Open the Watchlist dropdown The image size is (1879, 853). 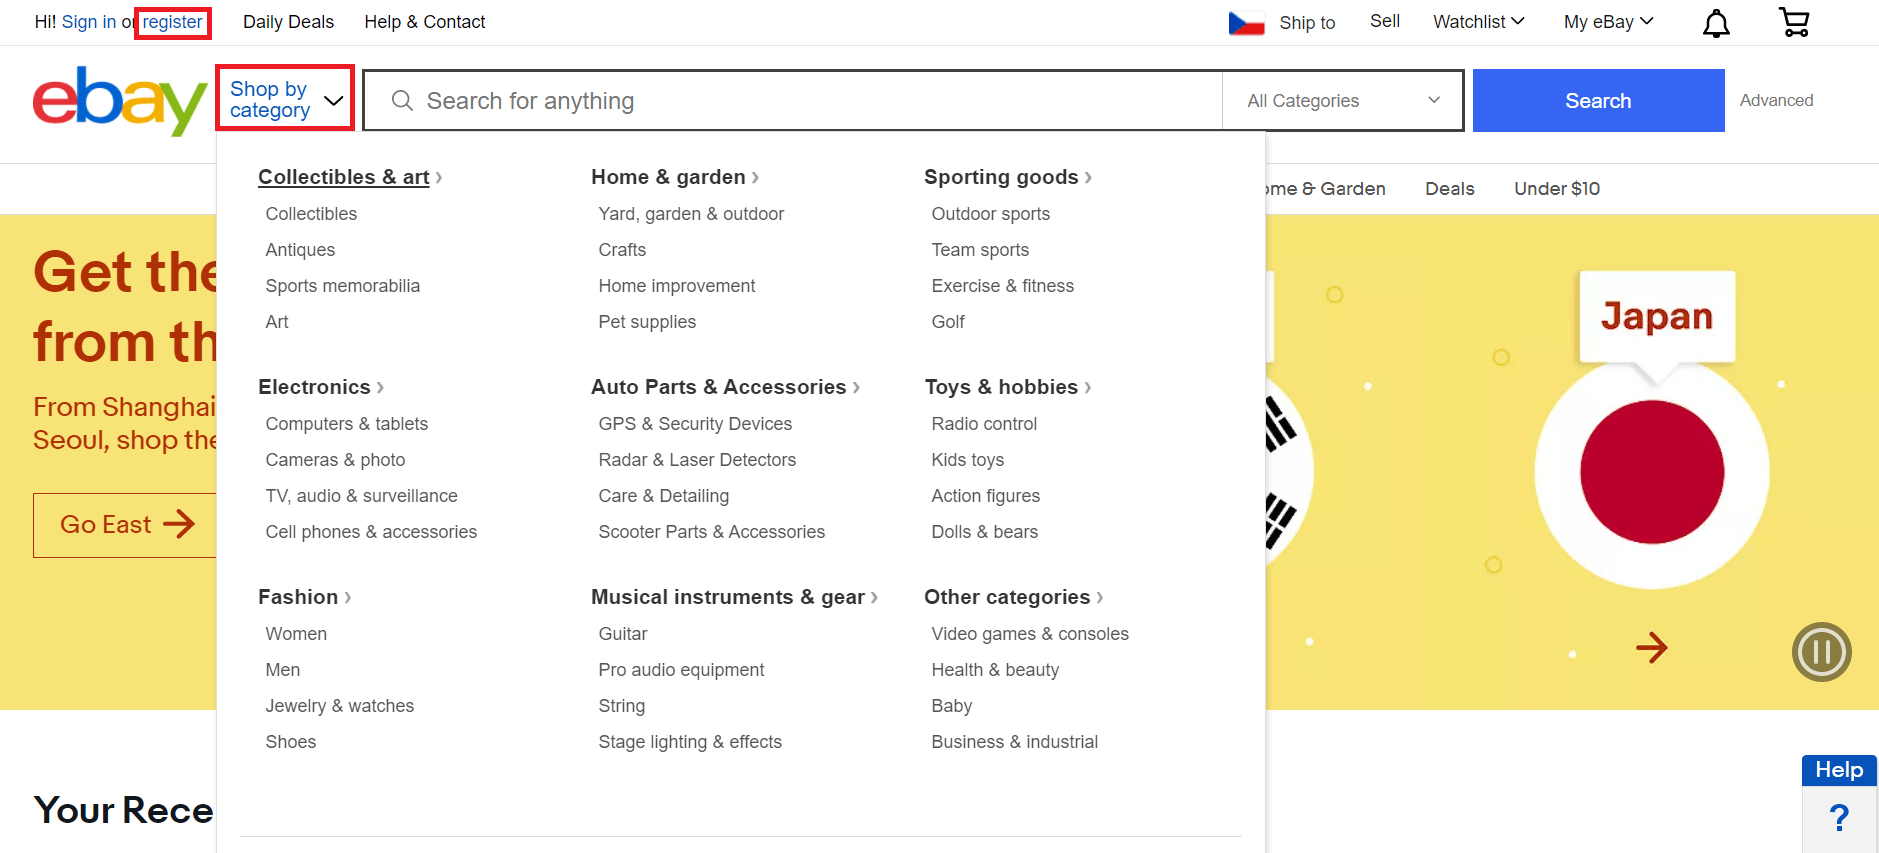1477,21
